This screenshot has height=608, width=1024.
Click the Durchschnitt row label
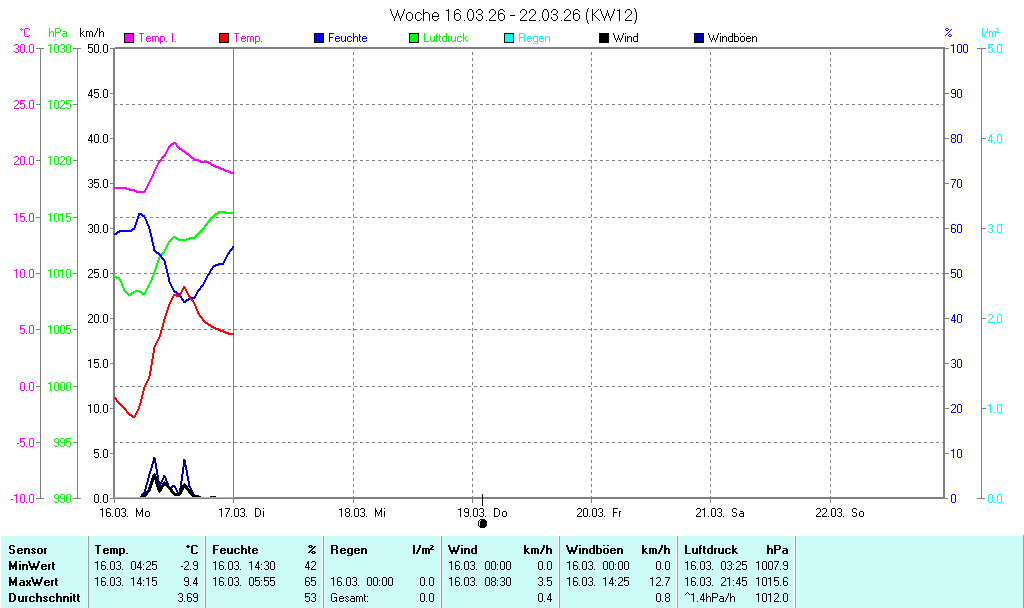[40, 598]
